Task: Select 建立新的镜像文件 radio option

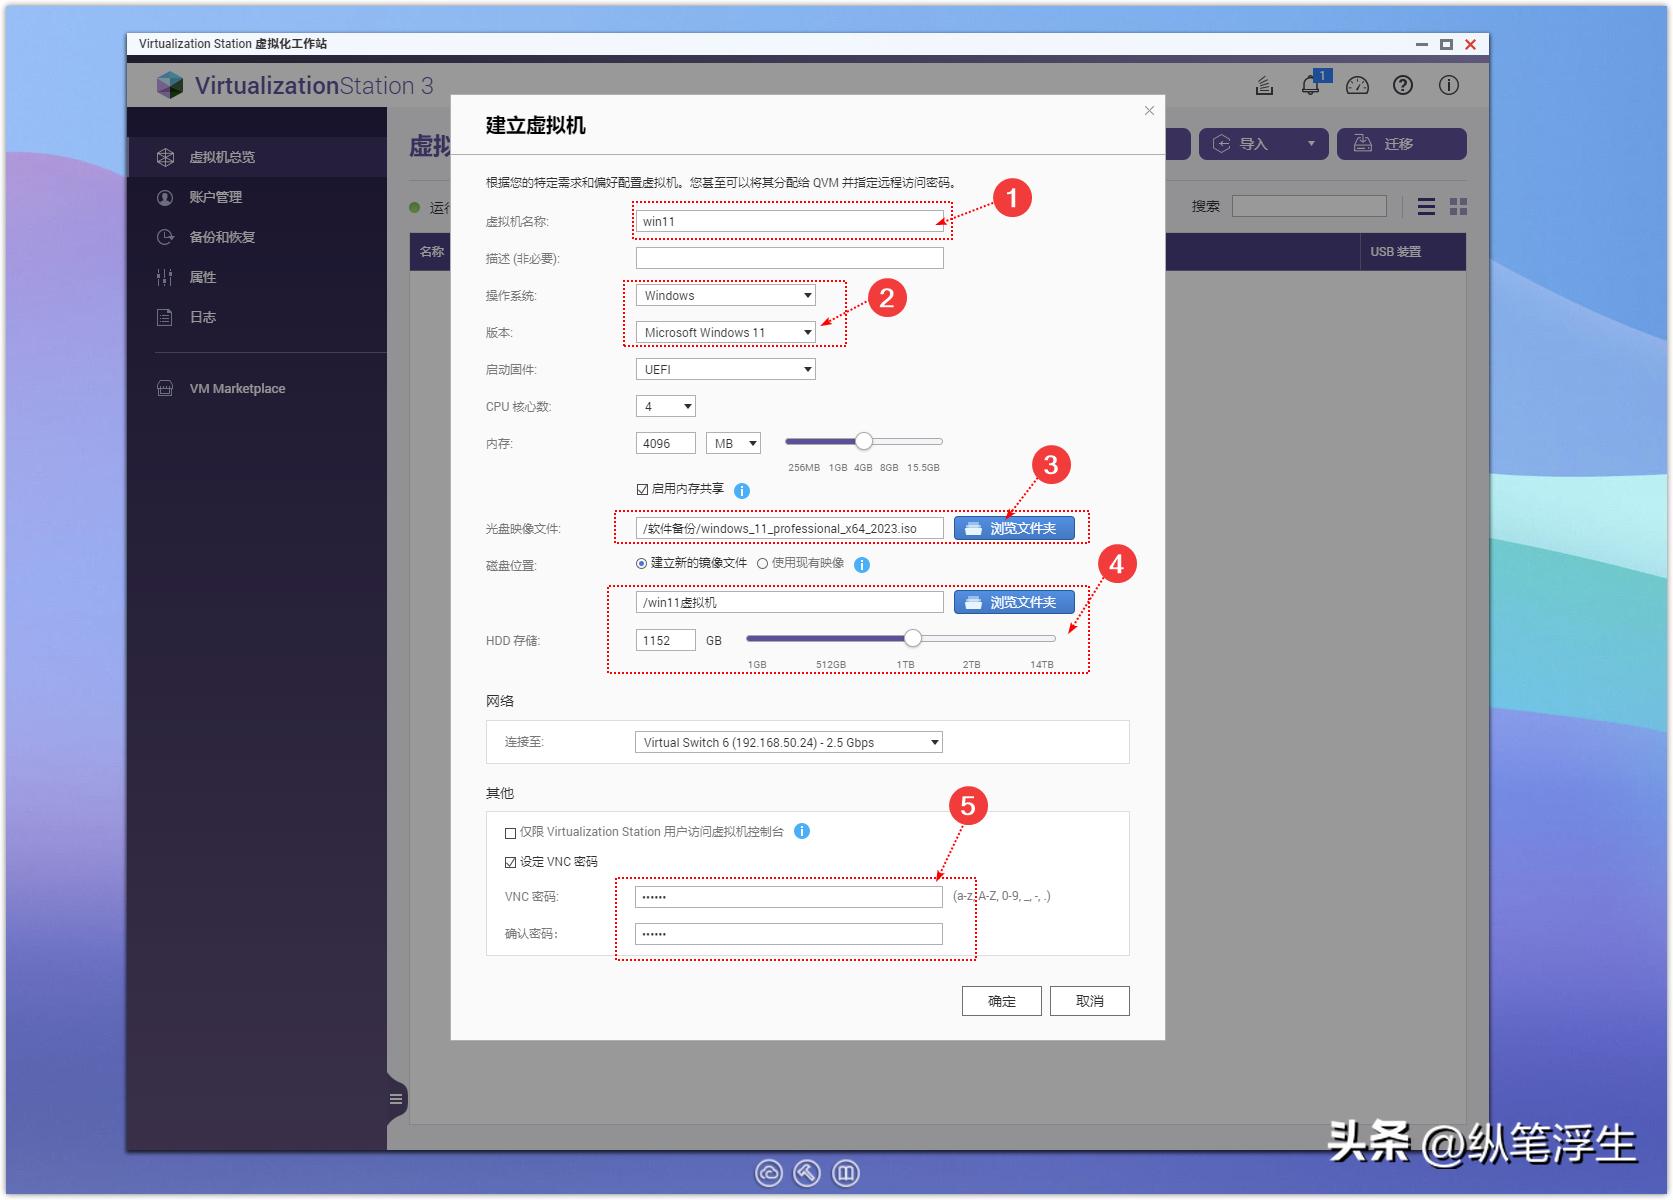Action: tap(642, 563)
